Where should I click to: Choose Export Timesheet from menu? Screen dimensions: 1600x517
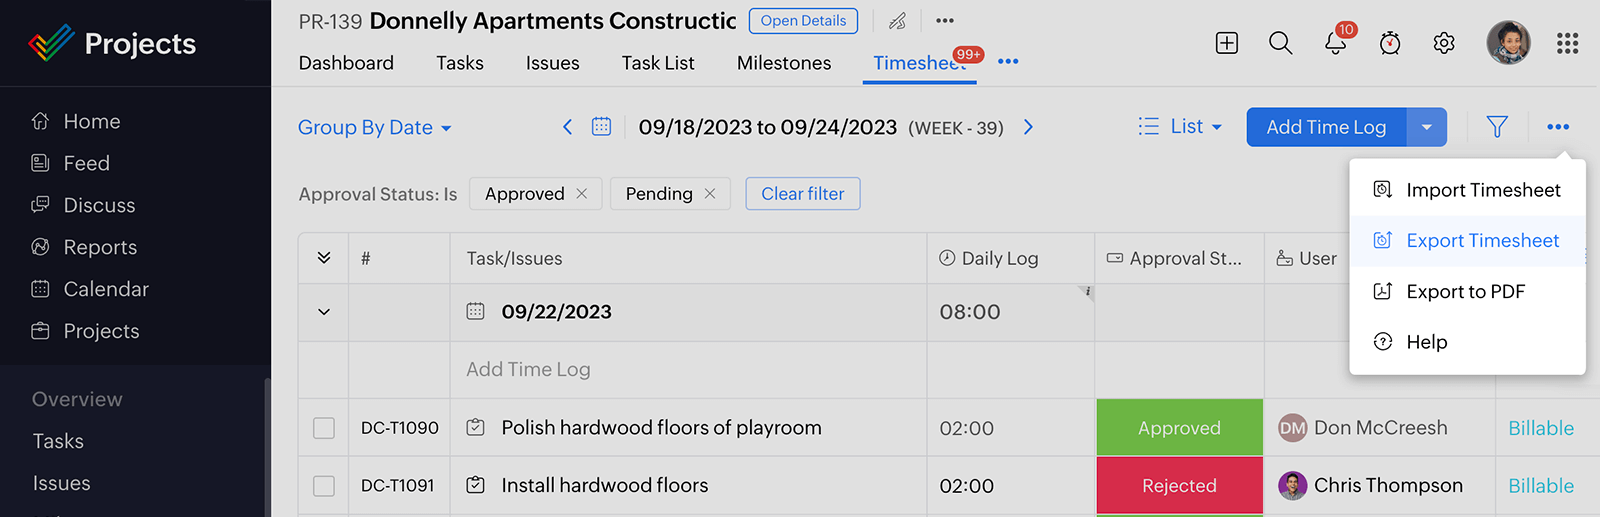tap(1482, 241)
